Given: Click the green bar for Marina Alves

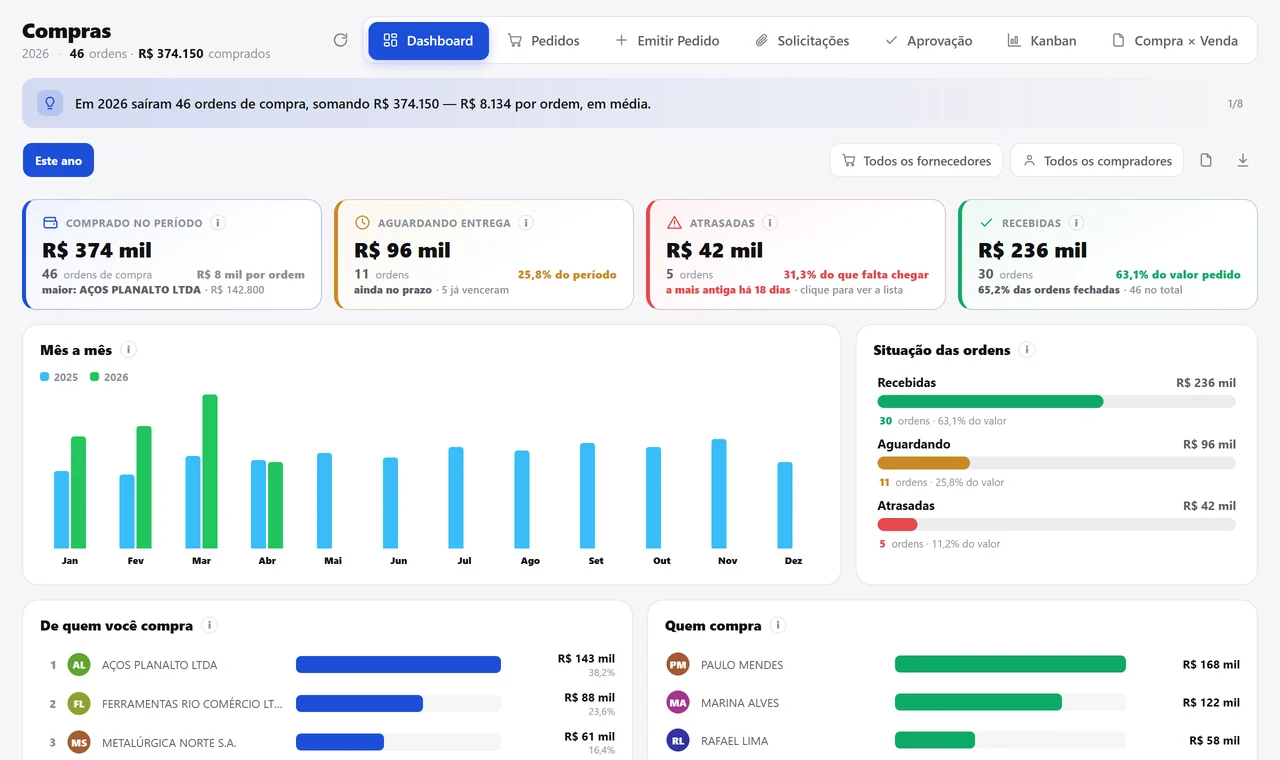Looking at the screenshot, I should pos(978,702).
